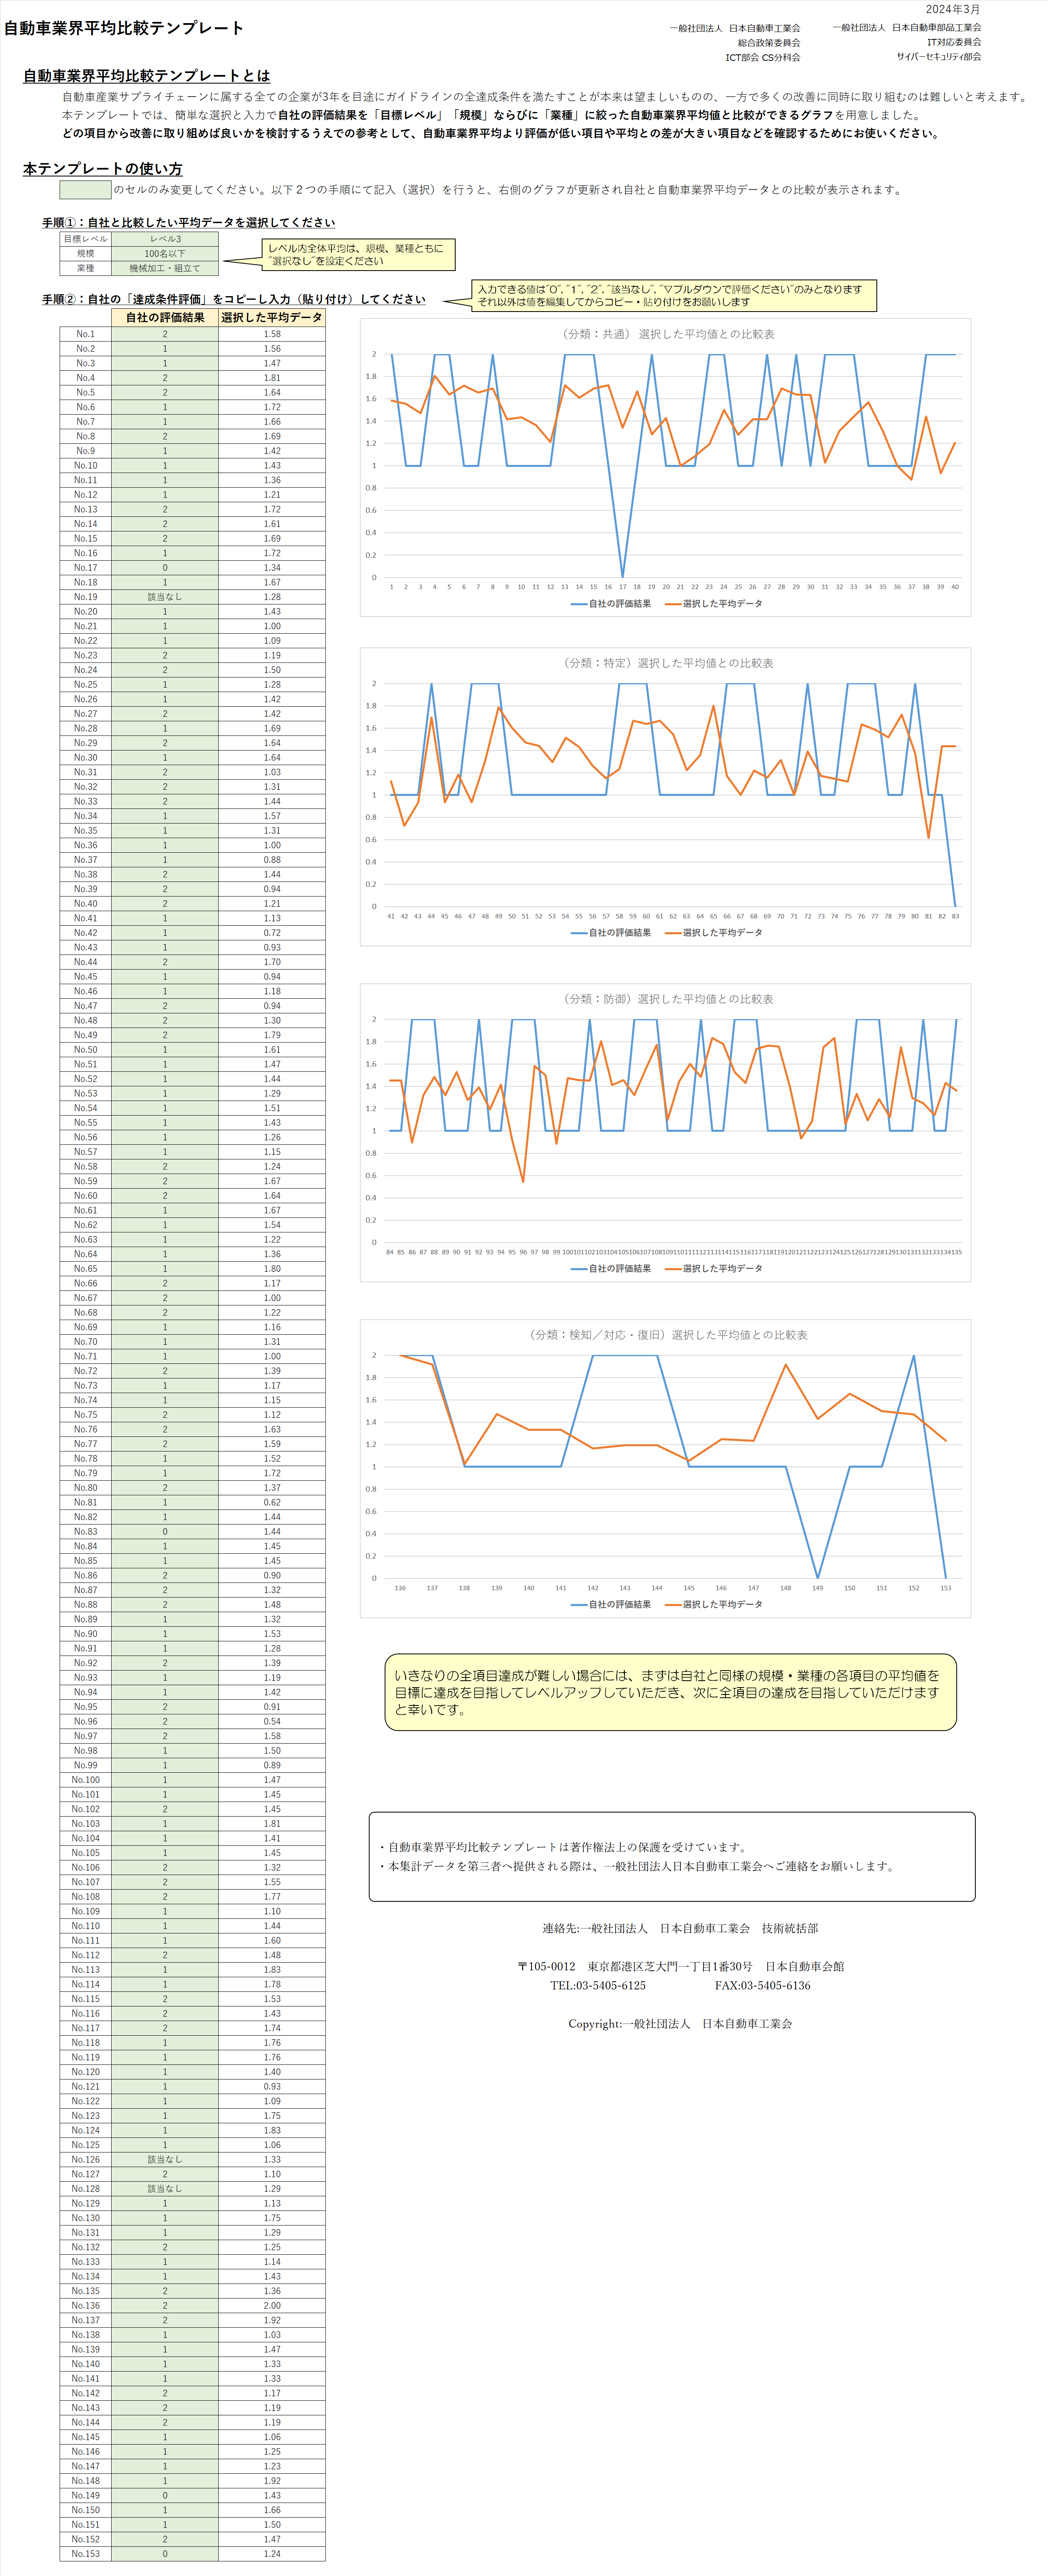Click the heading 自動車業界平均比較テンプレートとは

147,76
